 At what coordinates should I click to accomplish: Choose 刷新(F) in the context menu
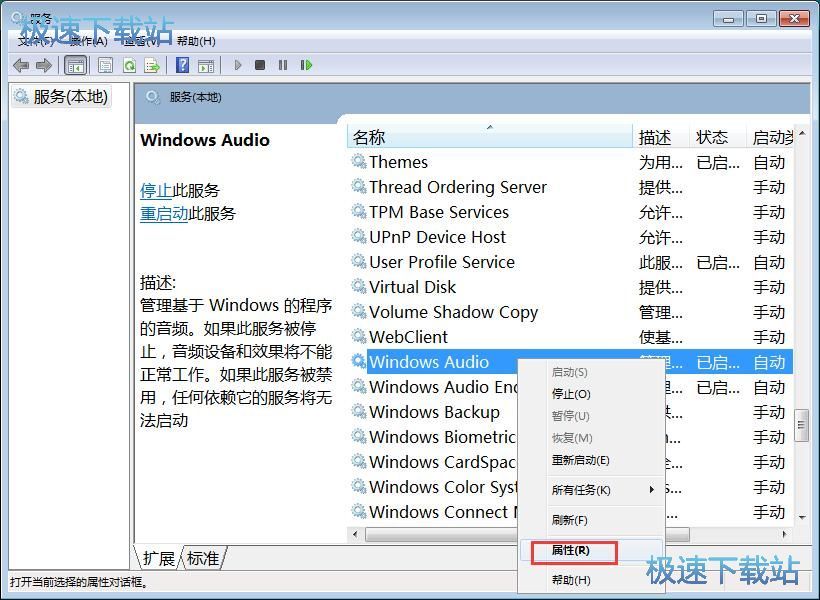pyautogui.click(x=570, y=520)
